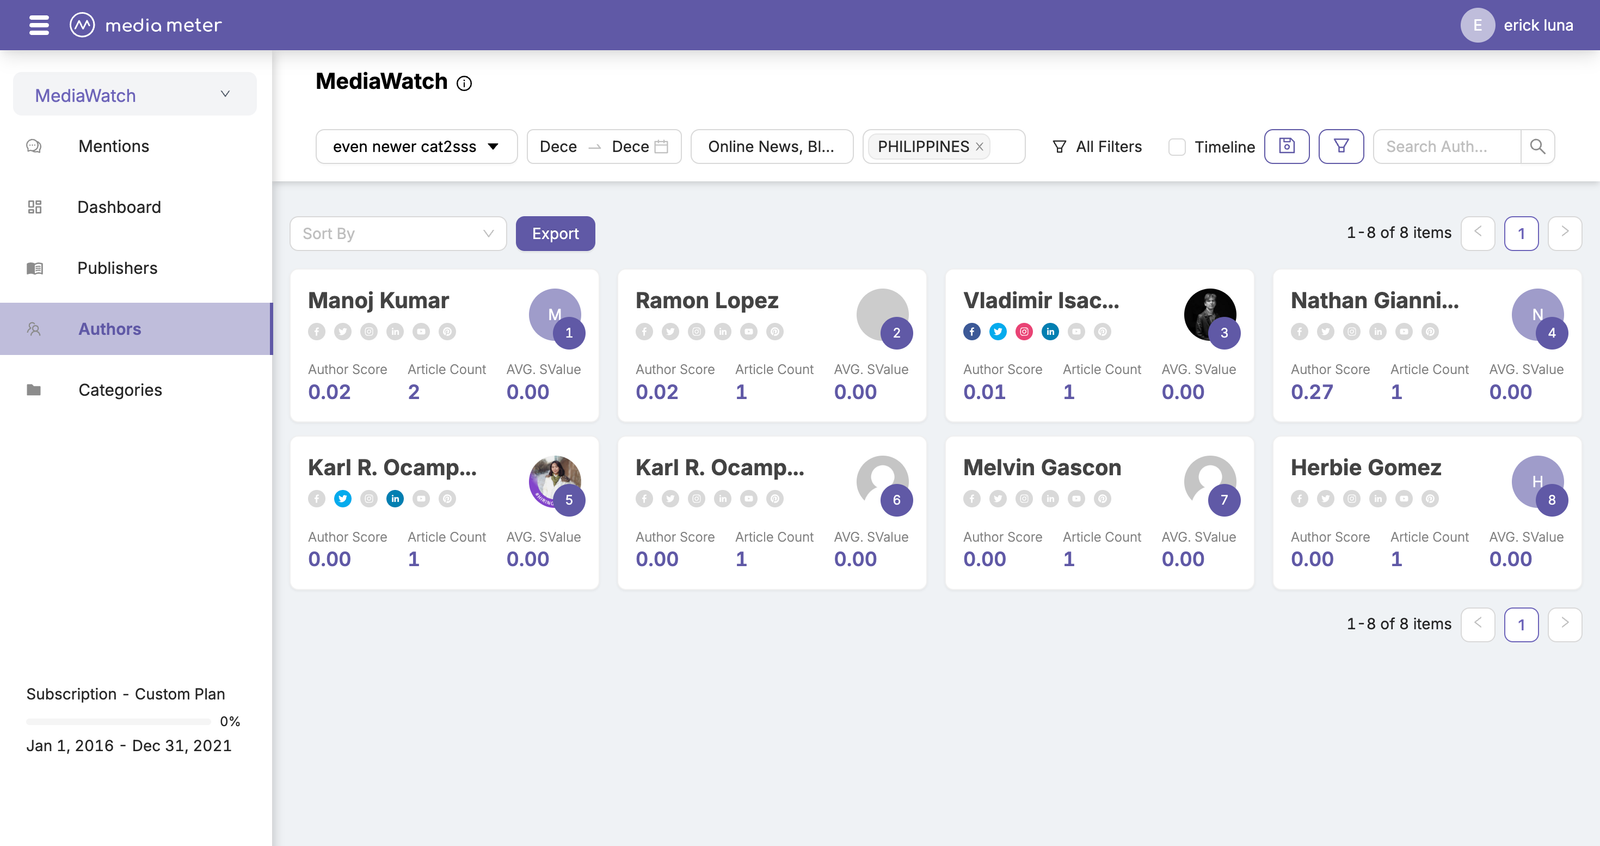Click the media meter logo
The width and height of the screenshot is (1600, 846).
point(146,25)
